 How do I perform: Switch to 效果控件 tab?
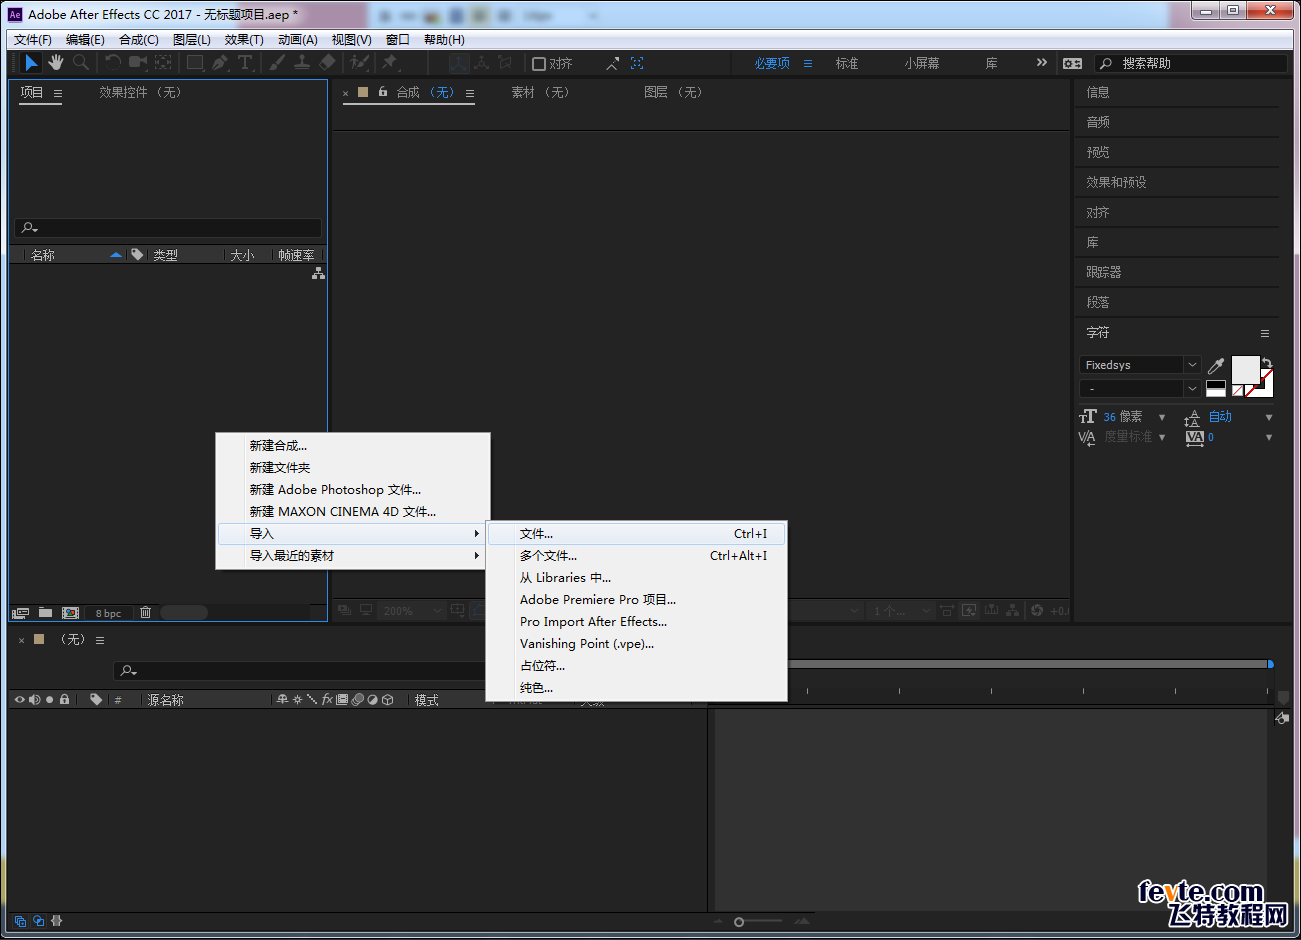[140, 92]
